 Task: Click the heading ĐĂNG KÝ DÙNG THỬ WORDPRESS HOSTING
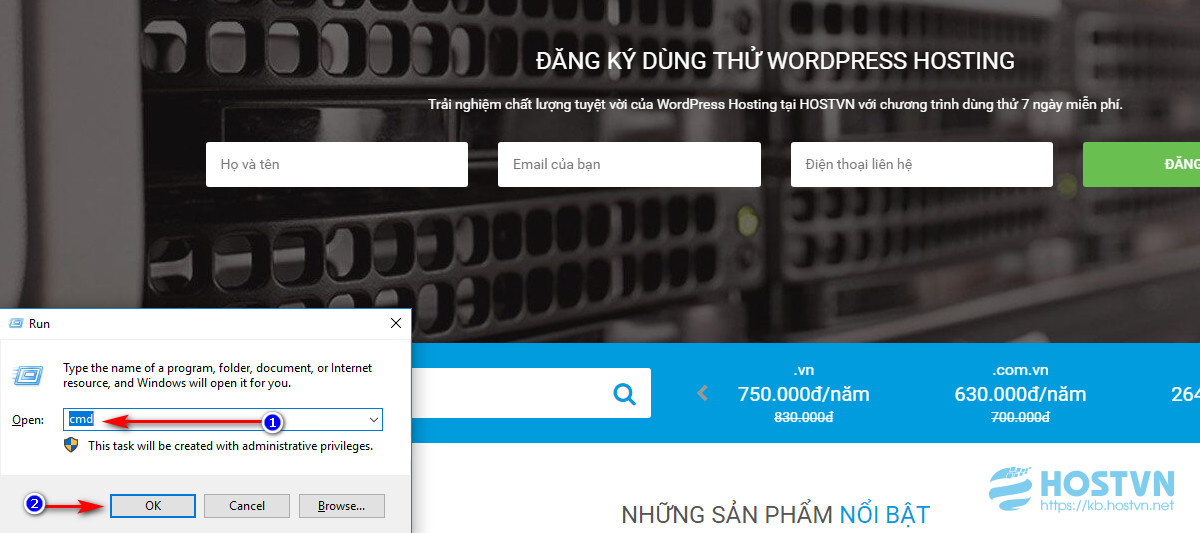tap(775, 61)
